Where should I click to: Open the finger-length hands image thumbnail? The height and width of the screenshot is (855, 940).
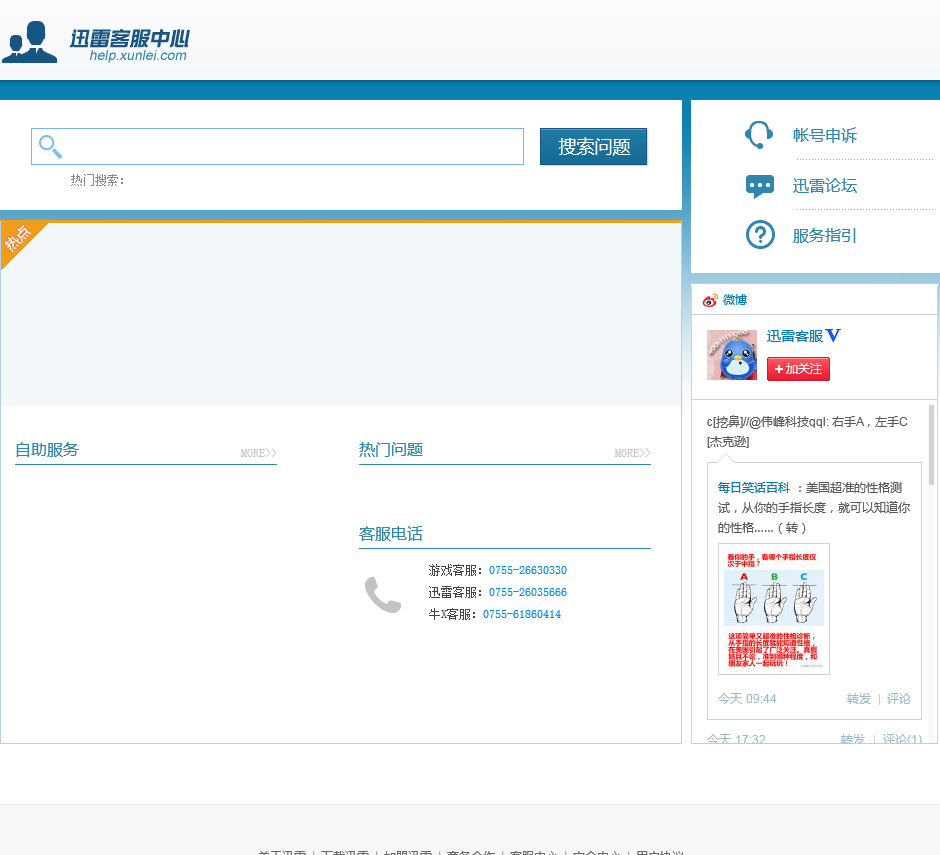(773, 609)
